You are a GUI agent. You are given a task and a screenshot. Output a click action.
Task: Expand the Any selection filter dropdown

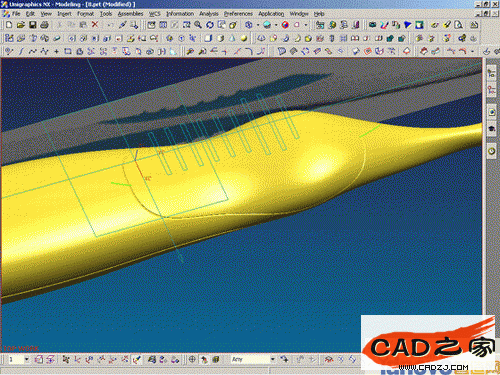273,359
